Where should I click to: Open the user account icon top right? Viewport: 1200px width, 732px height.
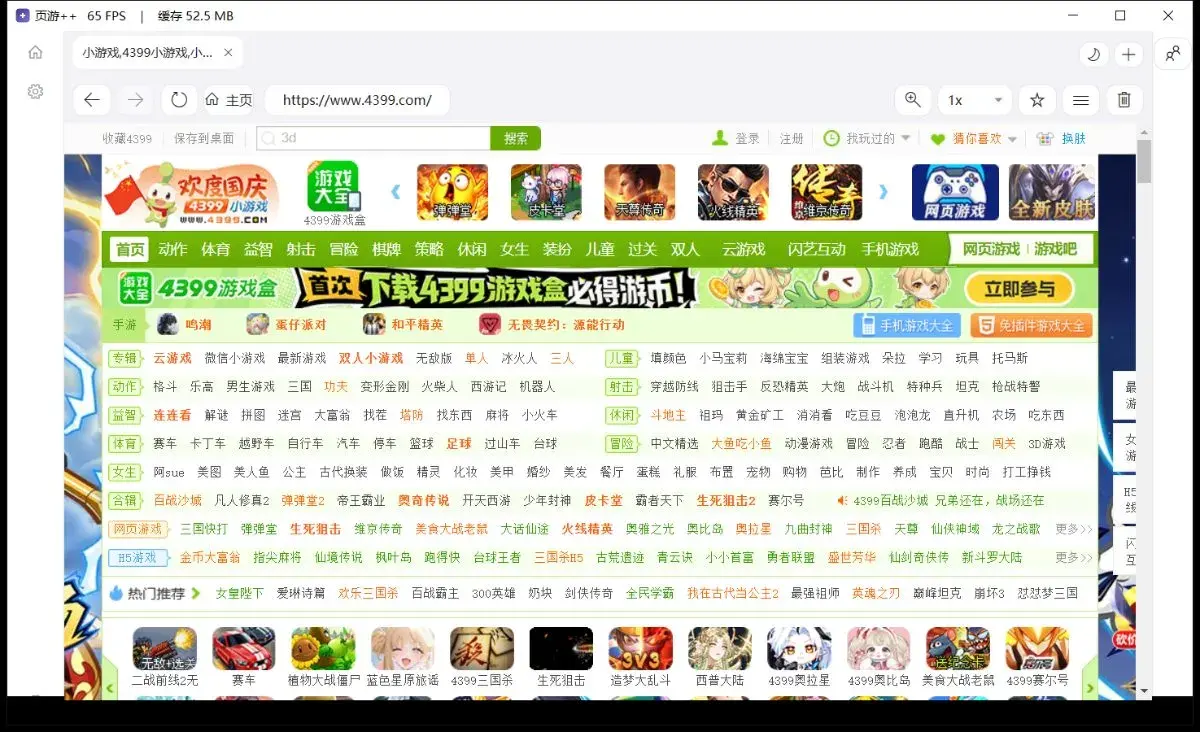(1172, 54)
